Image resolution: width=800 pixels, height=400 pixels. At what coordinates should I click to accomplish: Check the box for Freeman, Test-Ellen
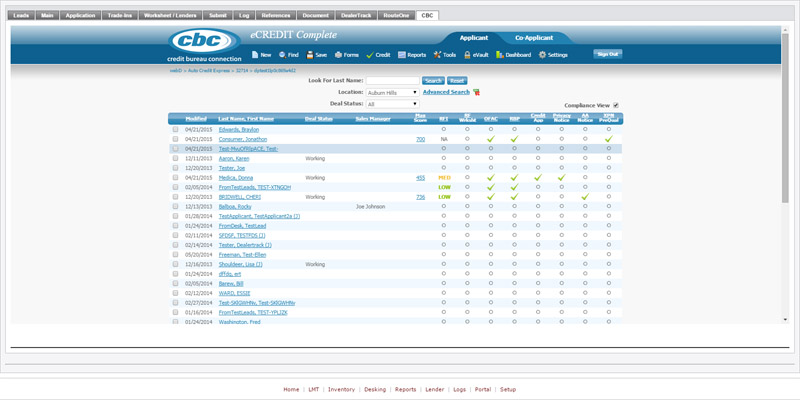(176, 255)
